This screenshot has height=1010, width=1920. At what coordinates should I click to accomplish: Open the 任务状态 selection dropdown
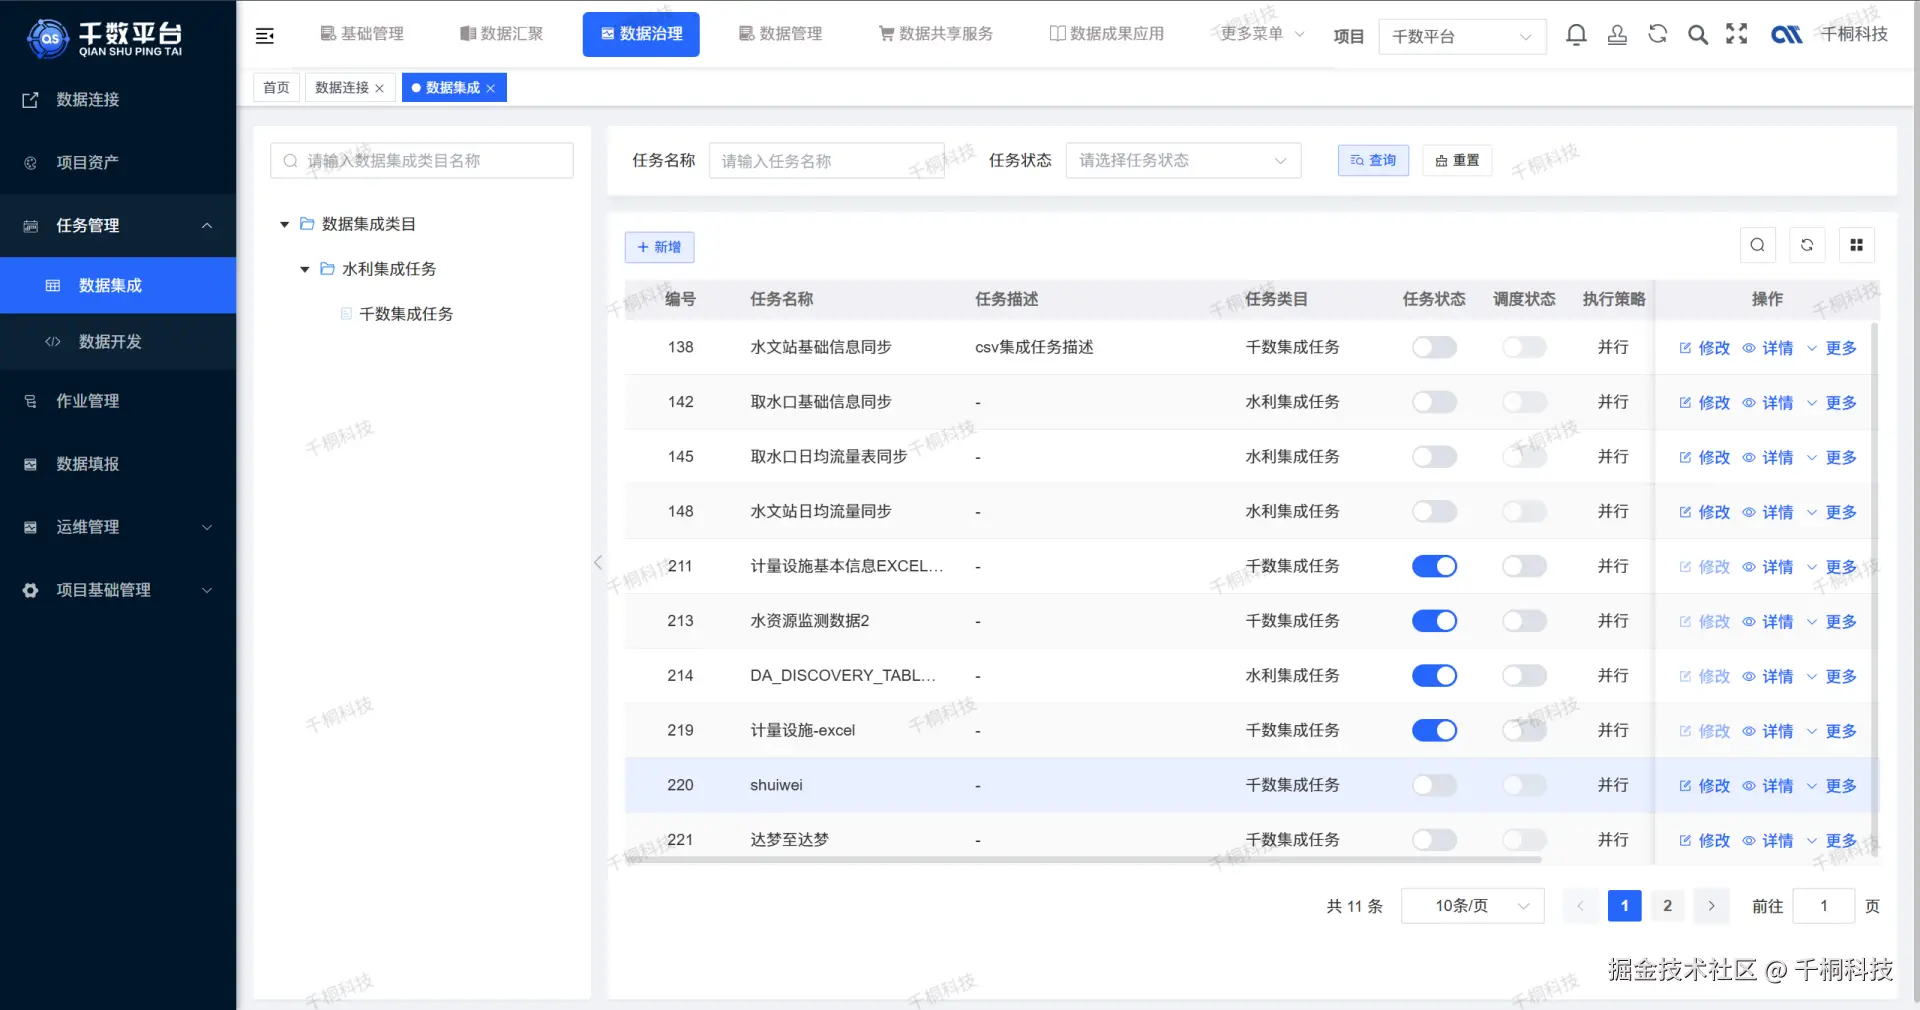pos(1182,160)
